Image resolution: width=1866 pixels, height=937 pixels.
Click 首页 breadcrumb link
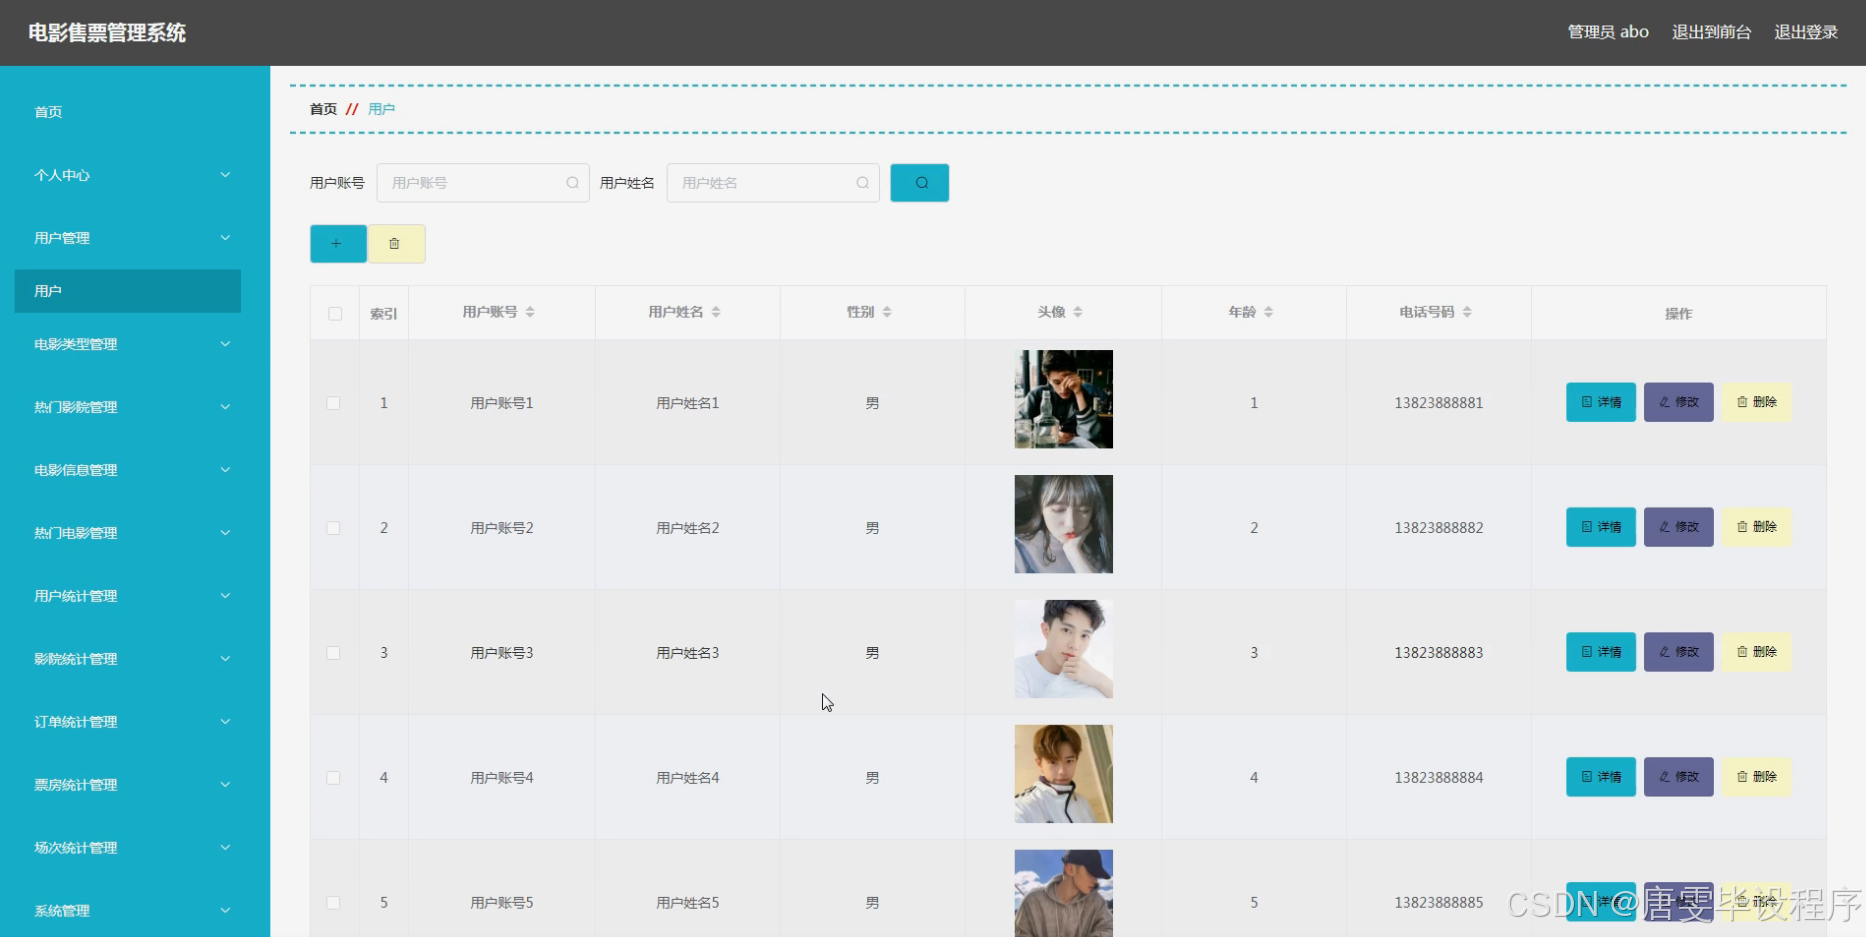tap(323, 109)
